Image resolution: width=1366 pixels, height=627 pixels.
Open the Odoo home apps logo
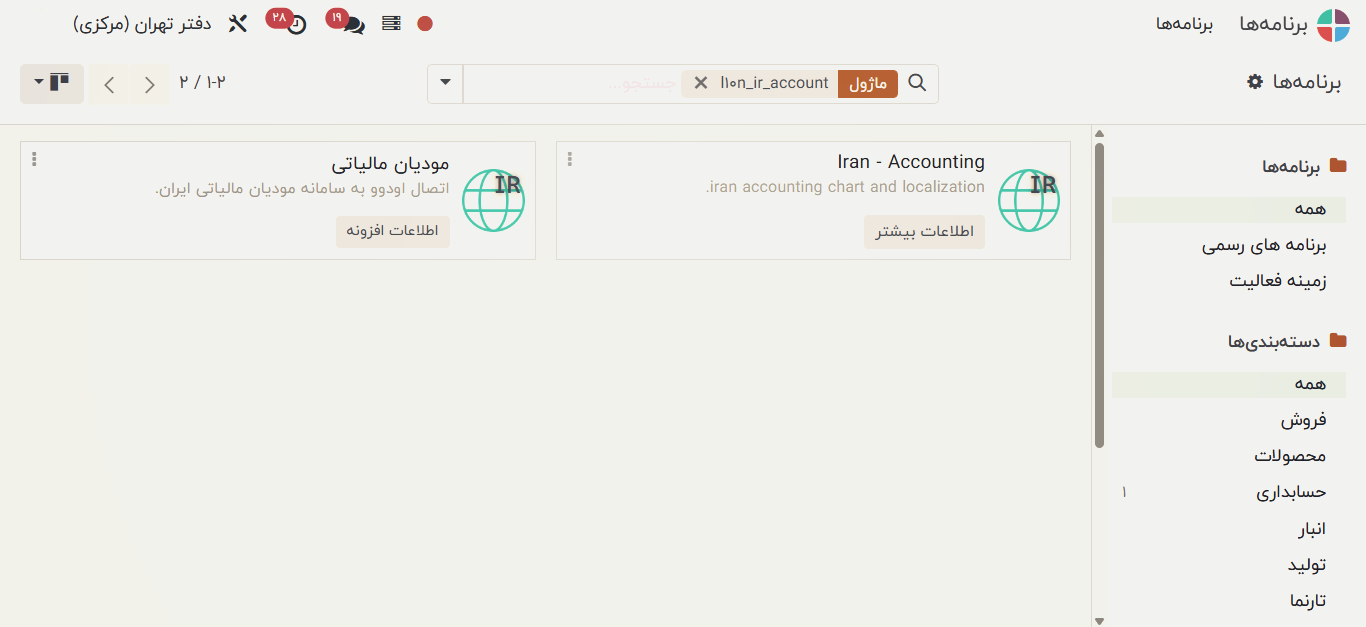pos(1333,24)
